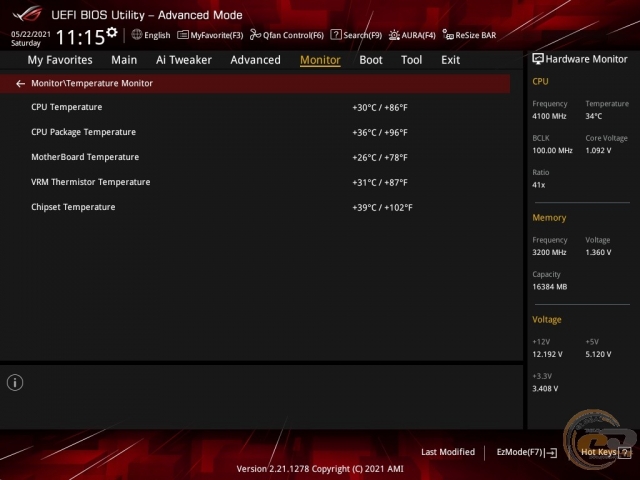This screenshot has width=640, height=480.
Task: Click the CPU section heading
Action: click(540, 82)
